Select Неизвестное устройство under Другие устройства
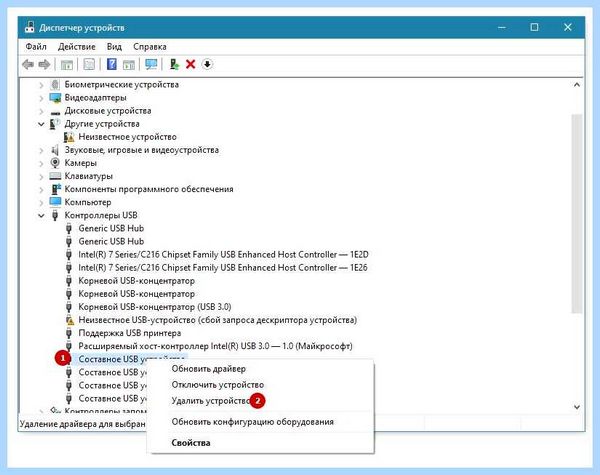The height and width of the screenshot is (475, 600). click(127, 137)
